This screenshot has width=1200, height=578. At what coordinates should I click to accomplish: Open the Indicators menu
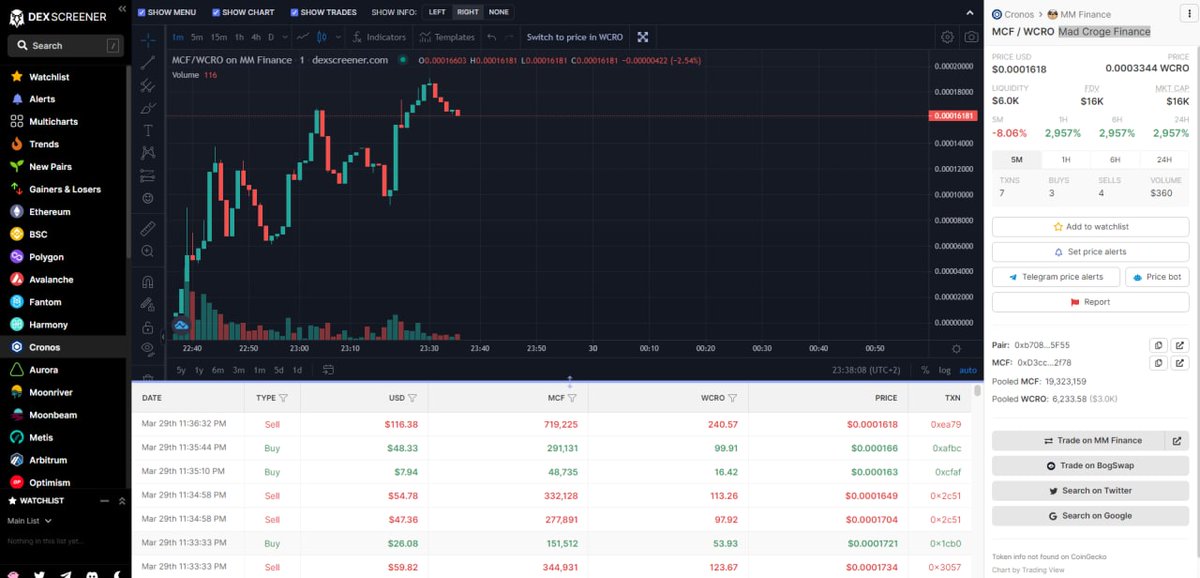tap(378, 37)
